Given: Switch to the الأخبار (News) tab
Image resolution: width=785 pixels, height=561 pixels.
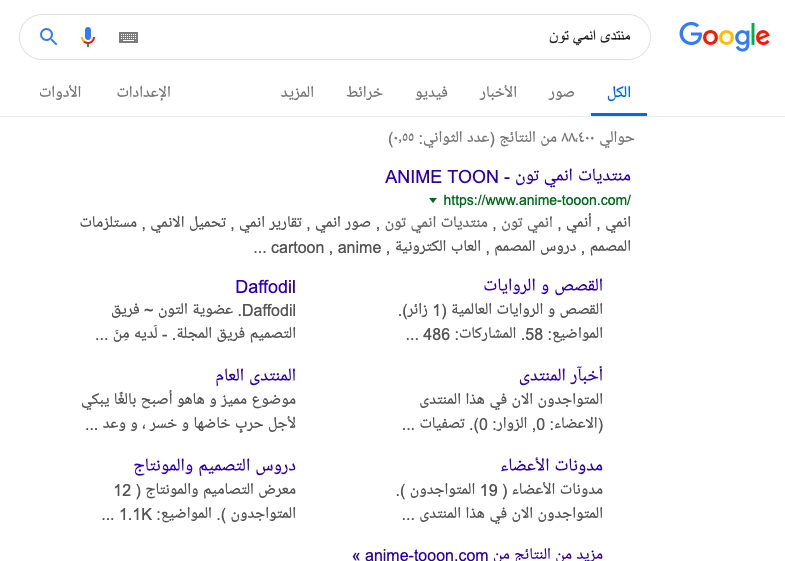Looking at the screenshot, I should point(498,92).
